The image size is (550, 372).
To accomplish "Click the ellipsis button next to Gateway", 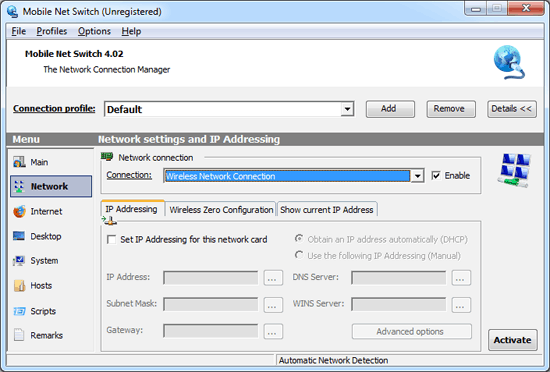I will point(273,331).
